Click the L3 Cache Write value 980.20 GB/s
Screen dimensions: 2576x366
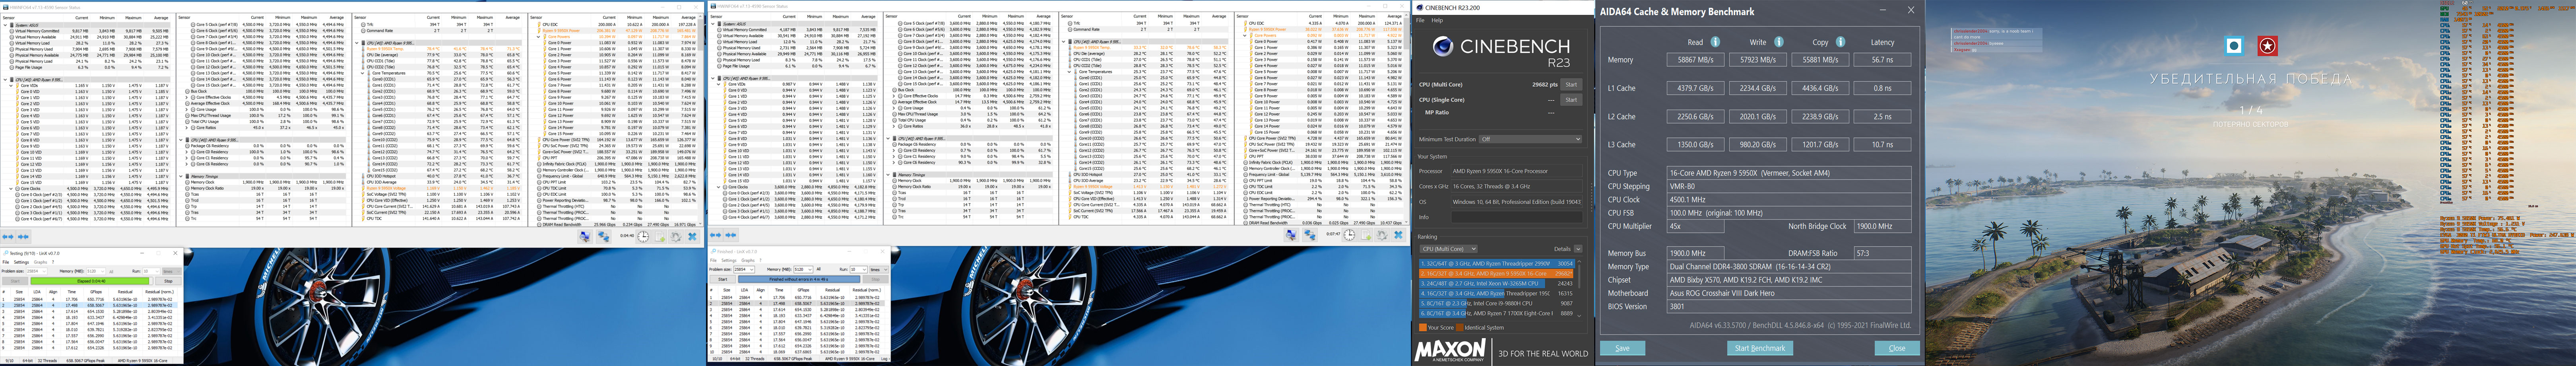point(1758,145)
